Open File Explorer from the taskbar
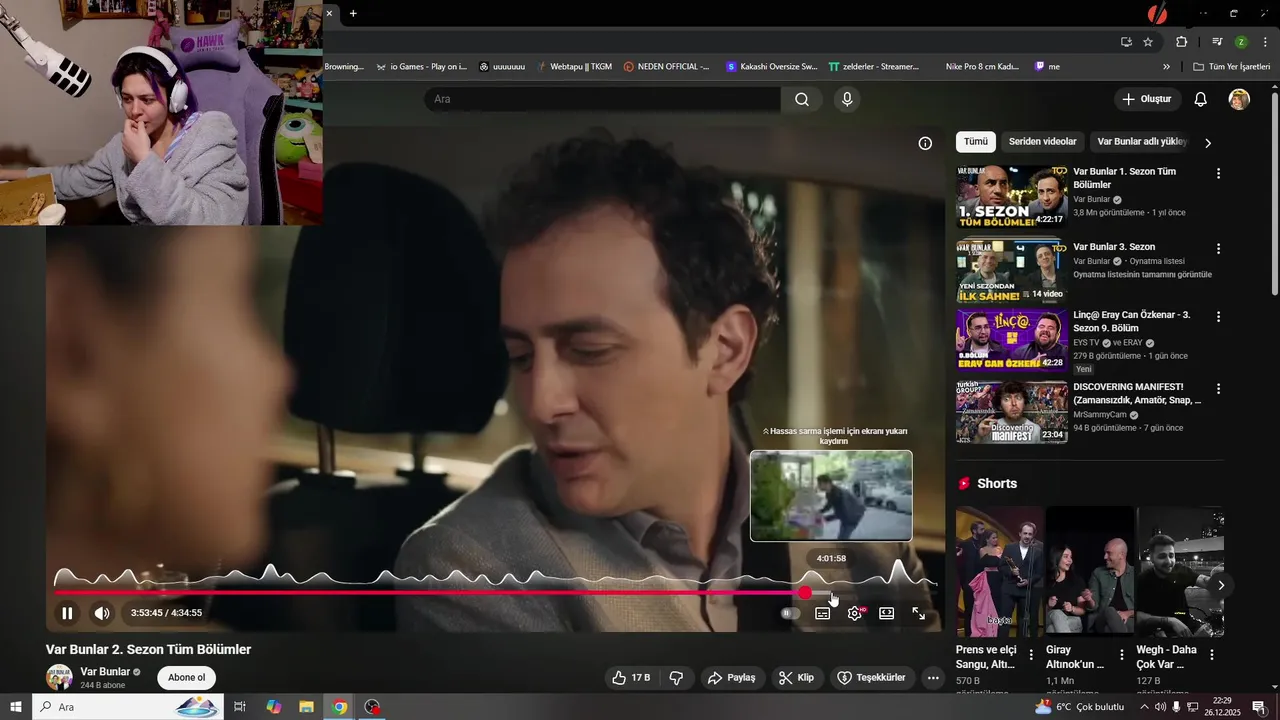The image size is (1280, 720). (x=306, y=707)
